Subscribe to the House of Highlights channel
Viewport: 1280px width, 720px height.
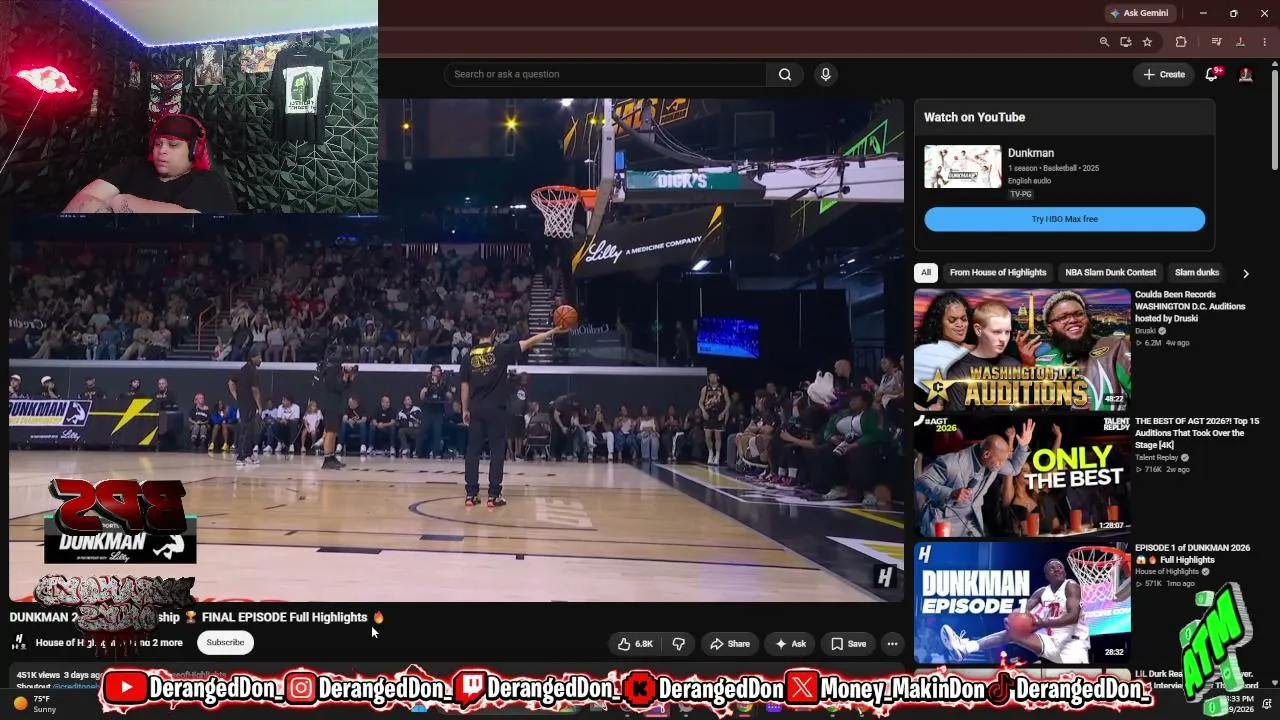(x=225, y=642)
